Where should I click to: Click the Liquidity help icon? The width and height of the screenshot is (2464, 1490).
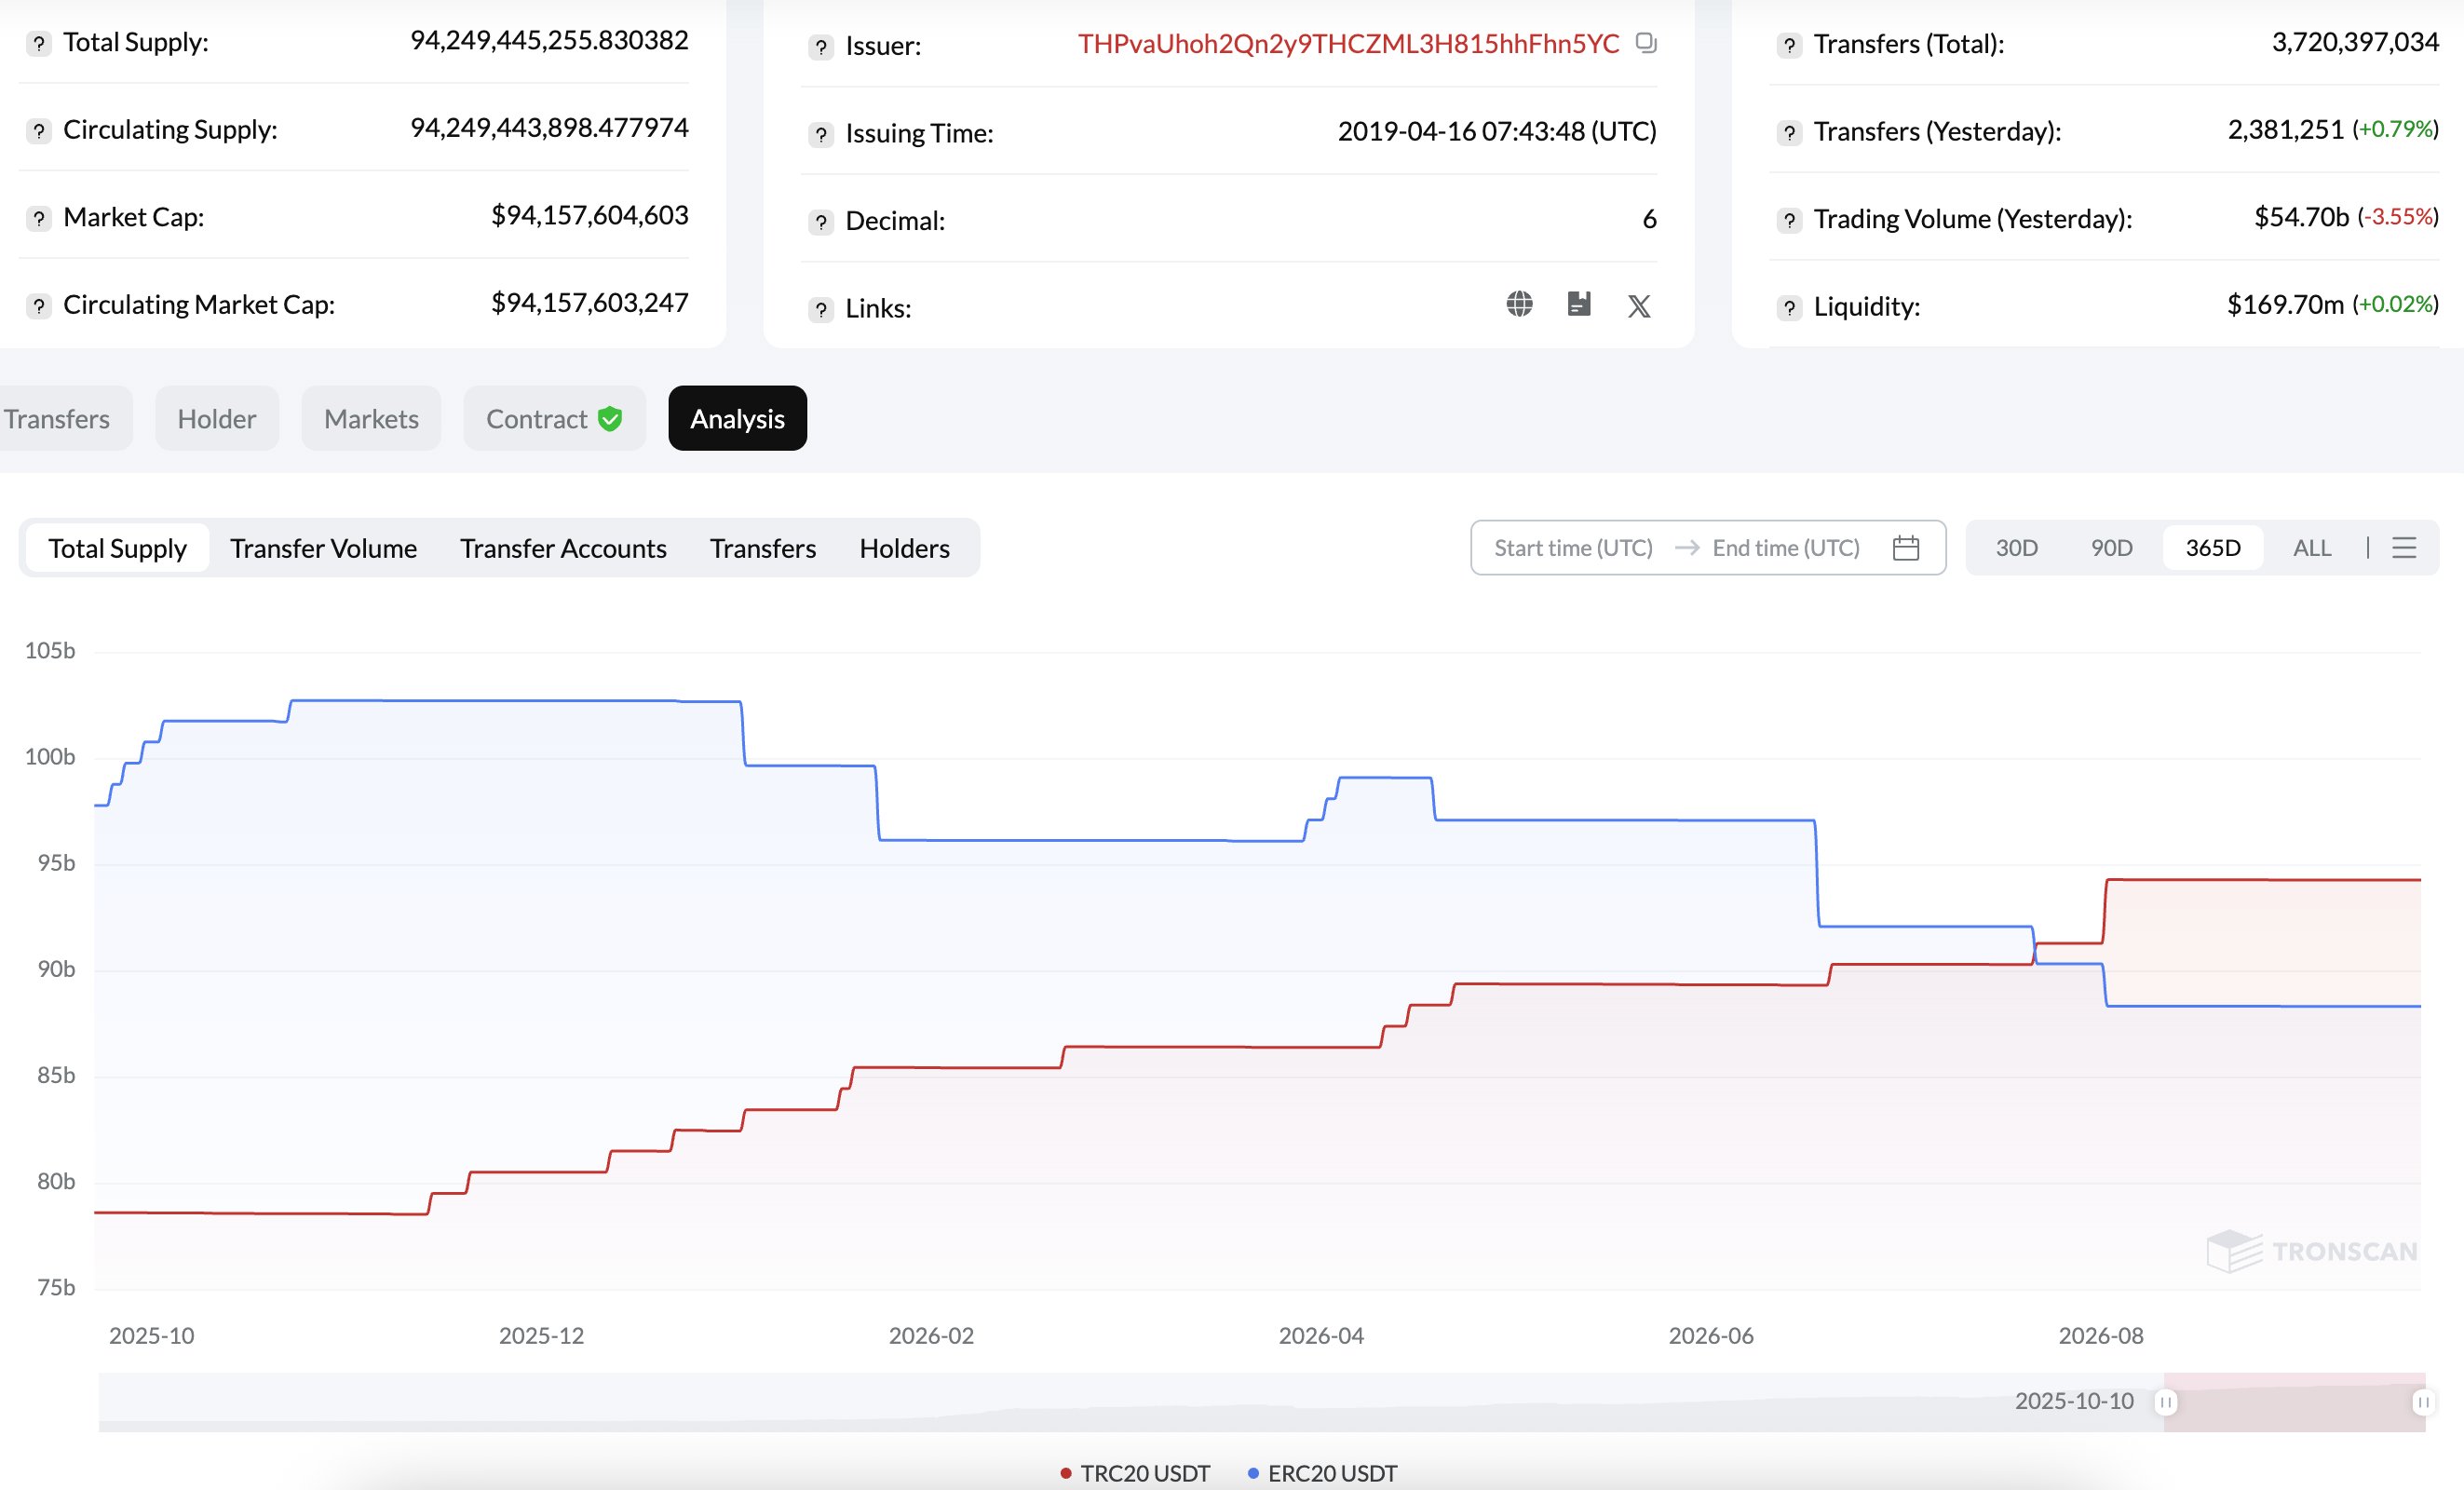click(x=1790, y=307)
